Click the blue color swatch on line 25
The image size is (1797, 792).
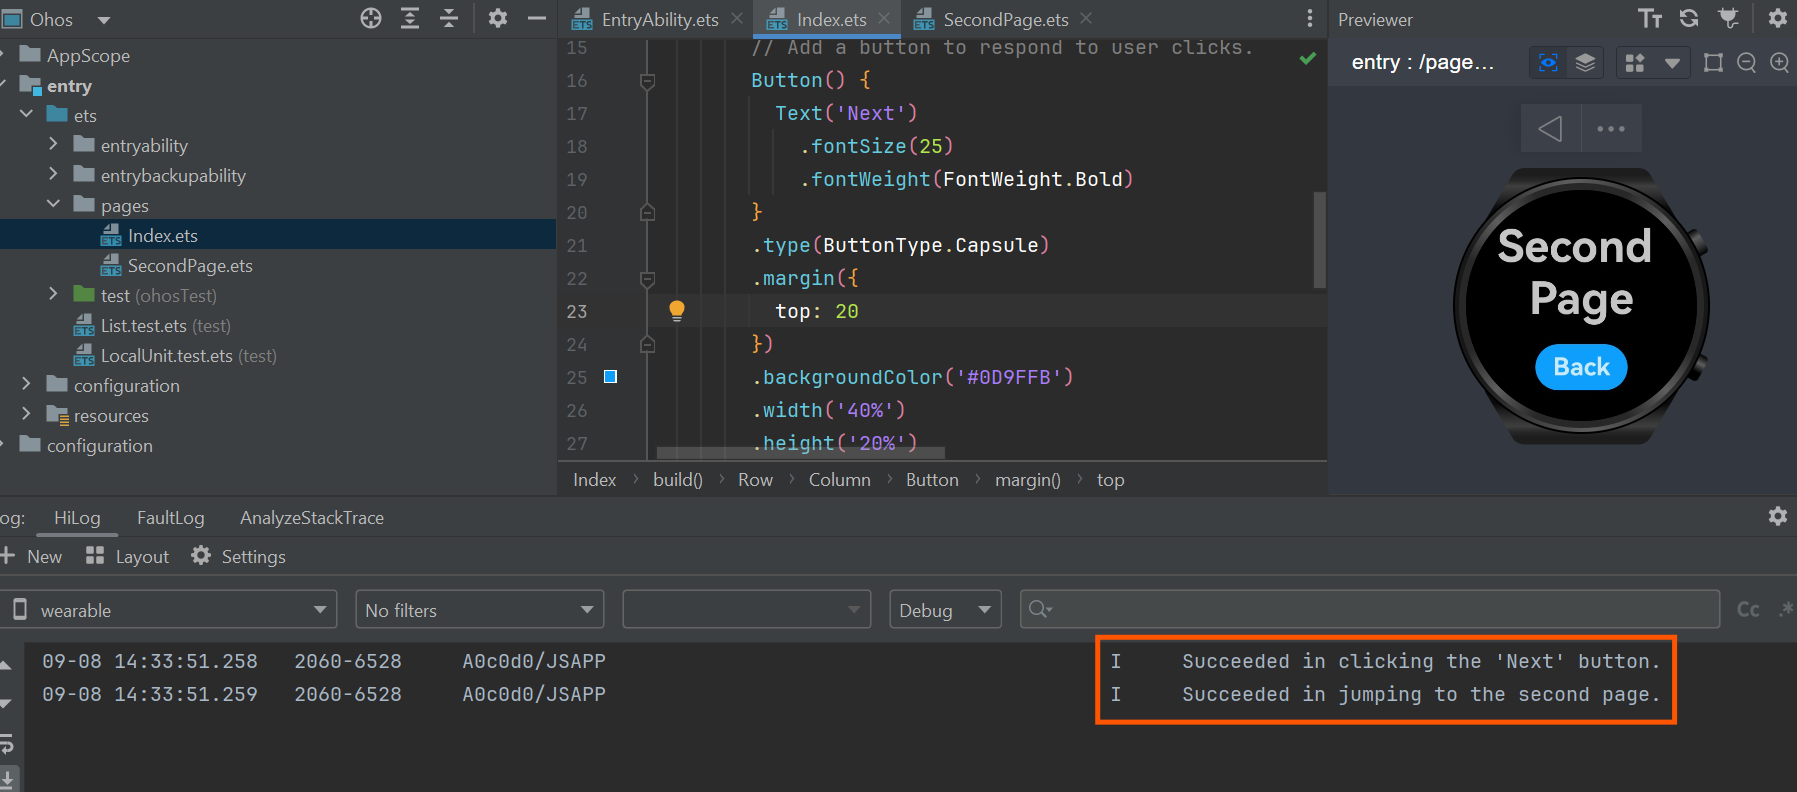[611, 377]
